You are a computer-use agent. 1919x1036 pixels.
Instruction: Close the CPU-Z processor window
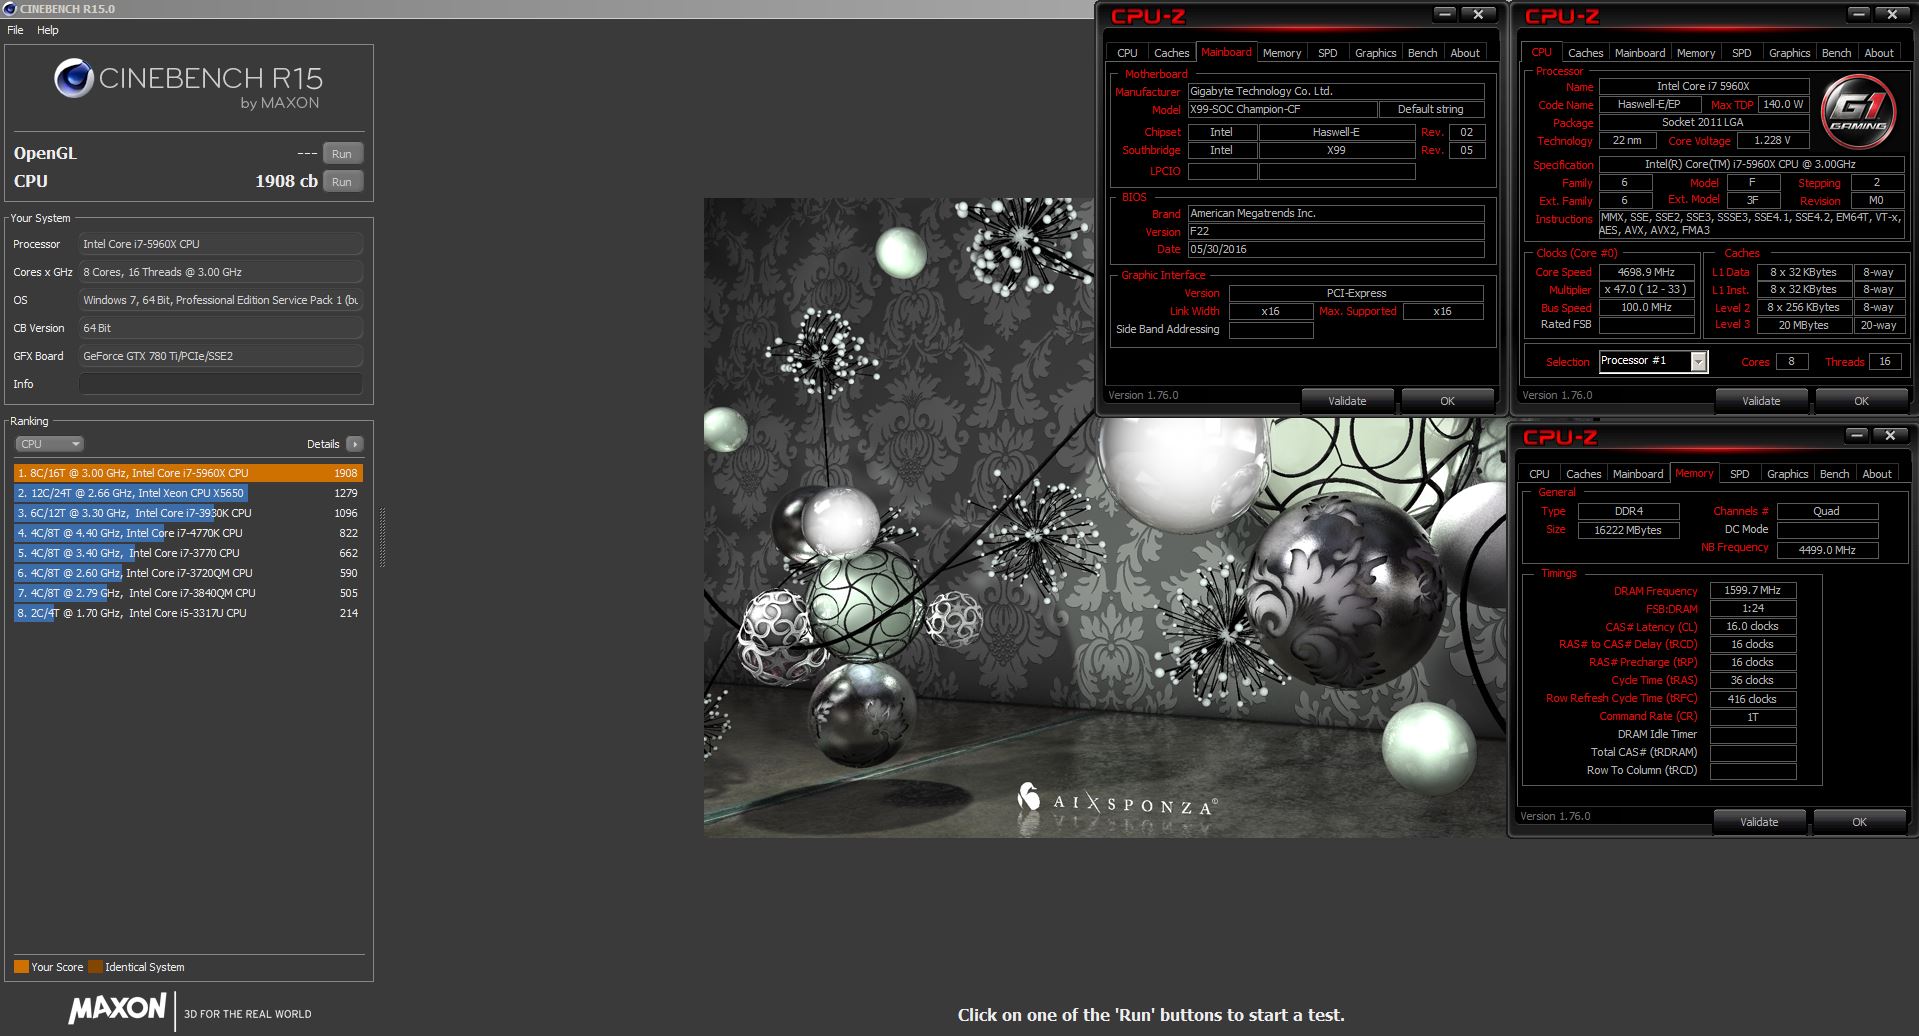pyautogui.click(x=1892, y=14)
